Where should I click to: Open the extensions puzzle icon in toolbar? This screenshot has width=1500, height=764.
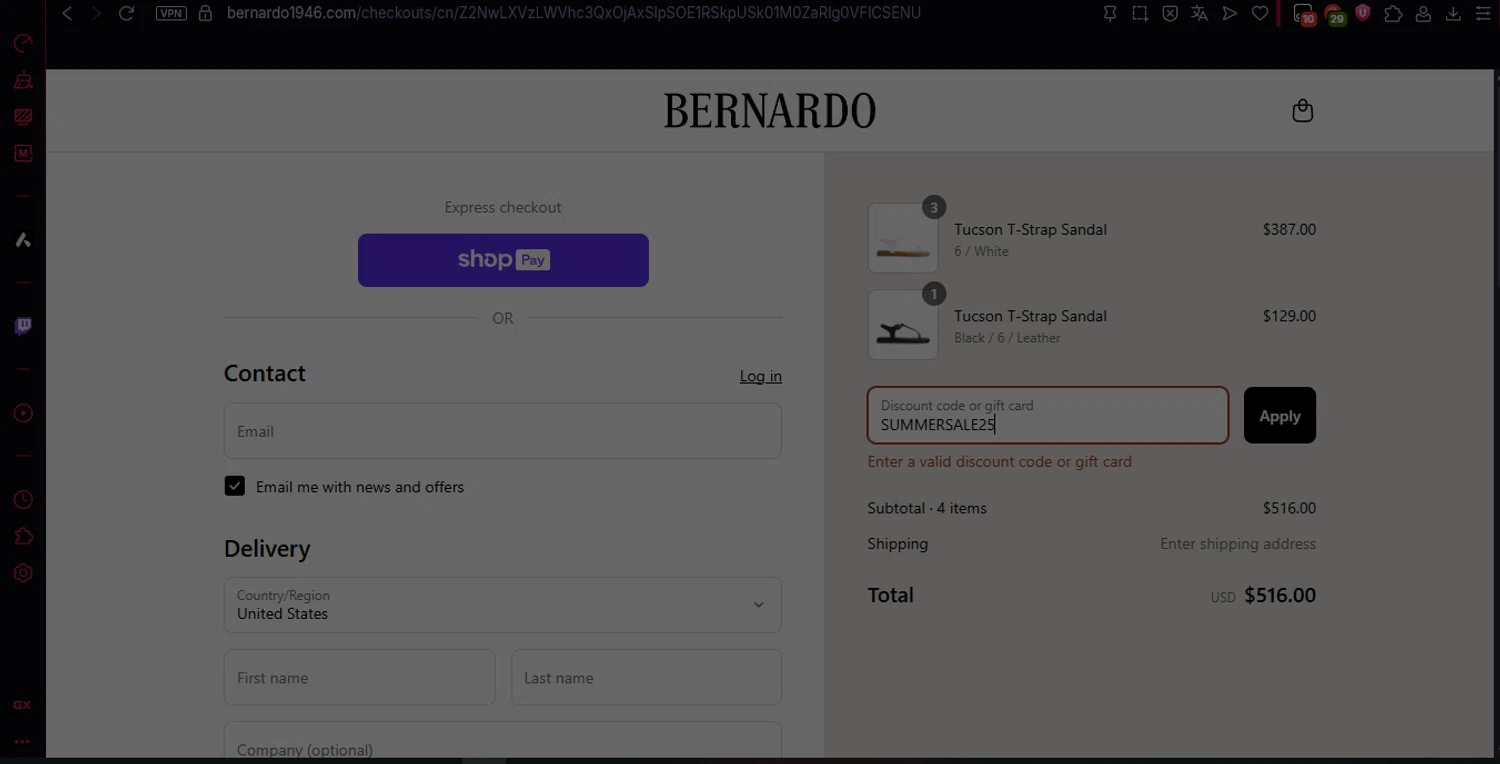coord(1393,13)
